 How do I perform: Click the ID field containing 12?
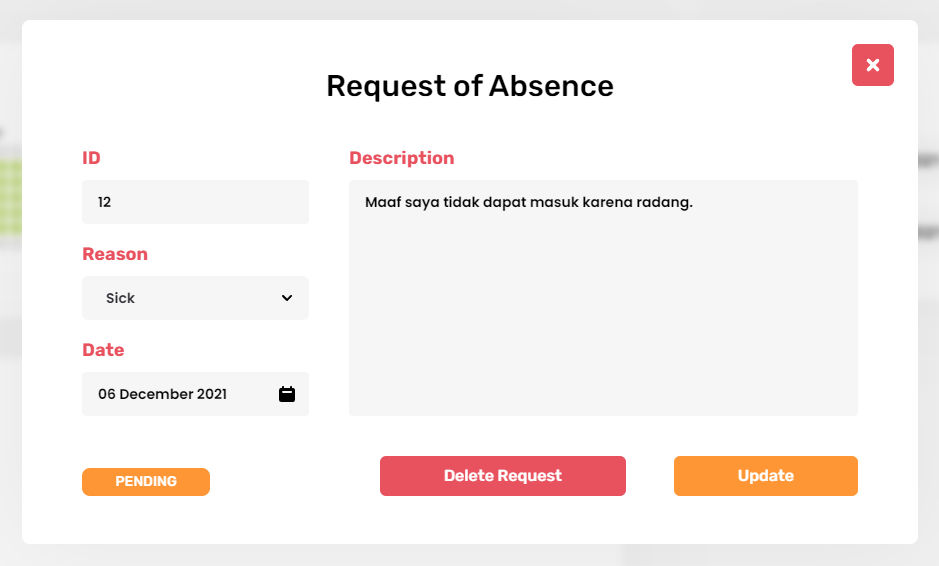[x=195, y=202]
